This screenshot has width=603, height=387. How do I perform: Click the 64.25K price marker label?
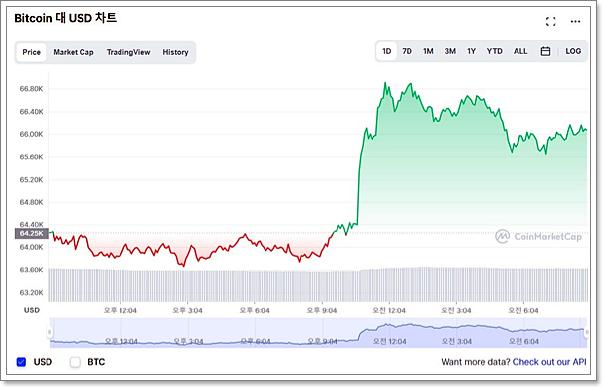pyautogui.click(x=32, y=234)
